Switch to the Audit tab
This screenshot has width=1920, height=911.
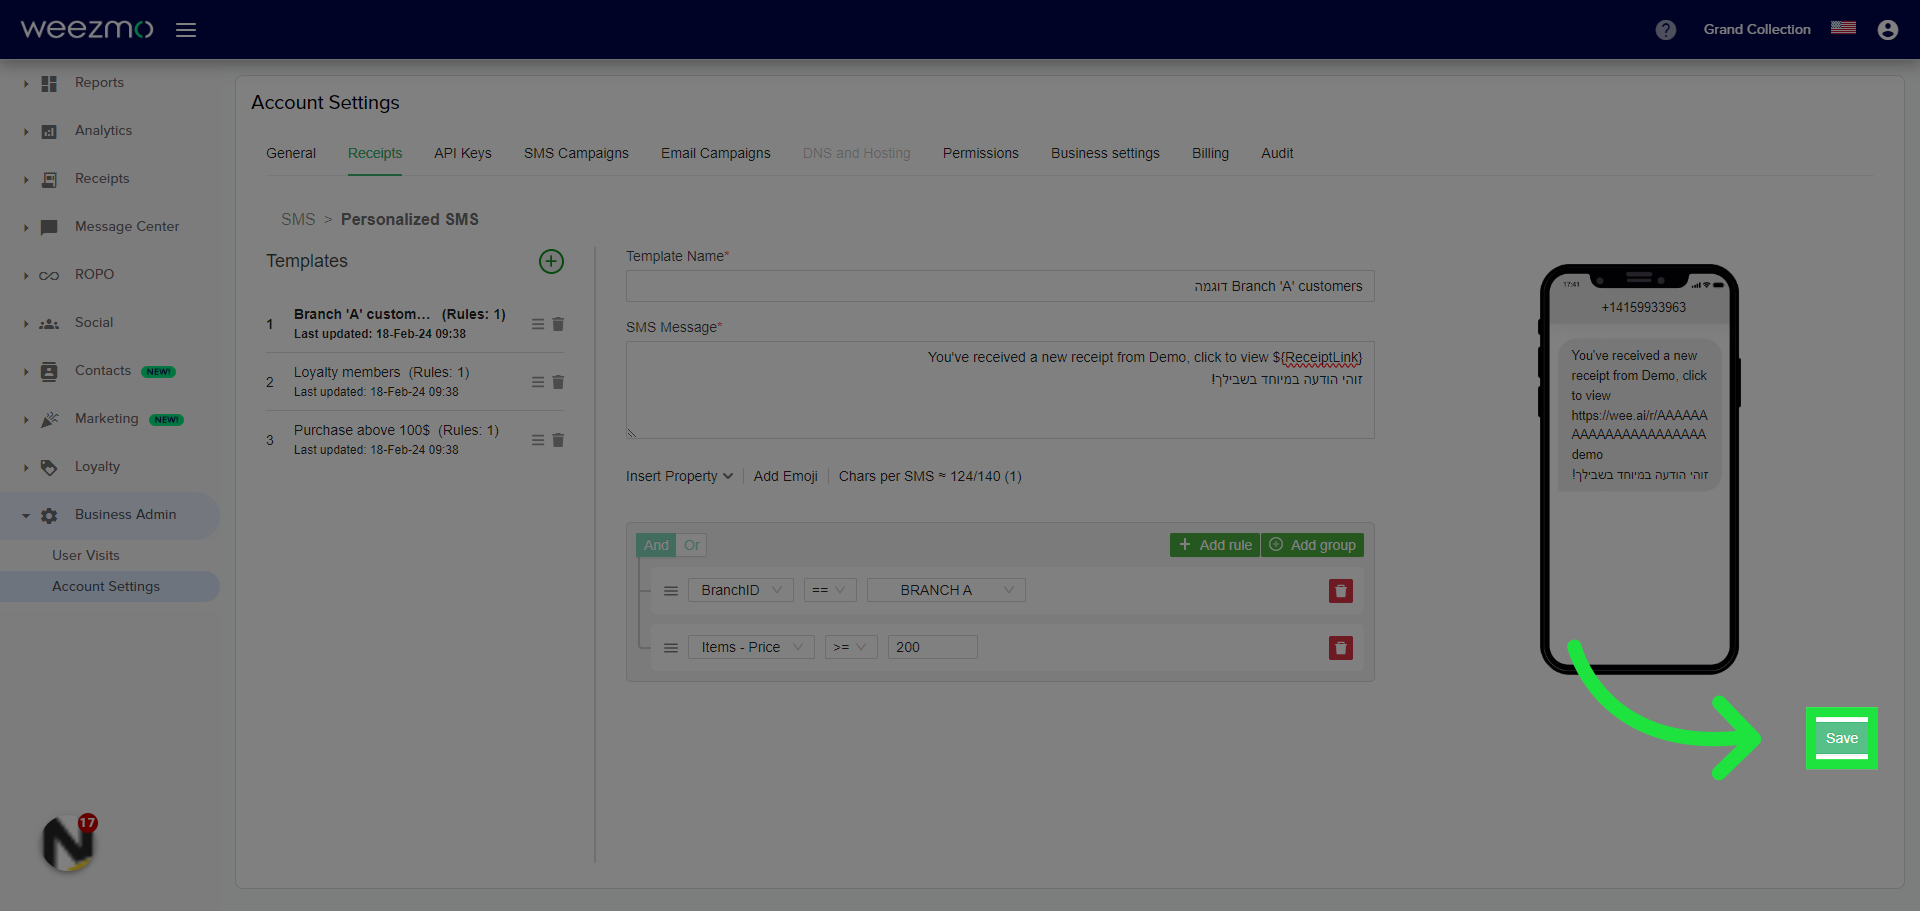(x=1277, y=153)
